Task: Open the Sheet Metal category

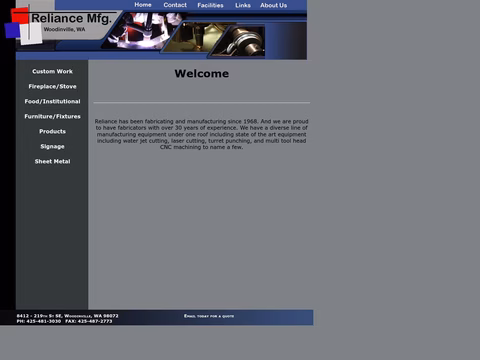Action: pos(52,161)
